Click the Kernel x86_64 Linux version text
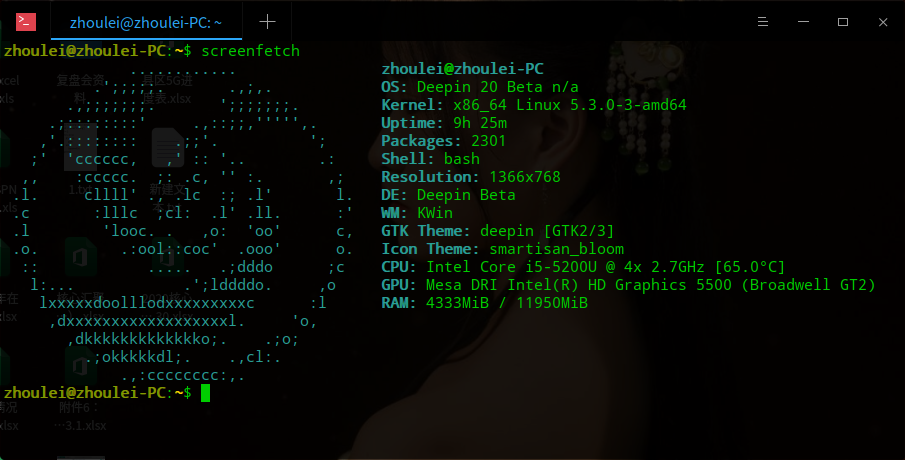Viewport: 905px width, 460px height. [x=570, y=105]
